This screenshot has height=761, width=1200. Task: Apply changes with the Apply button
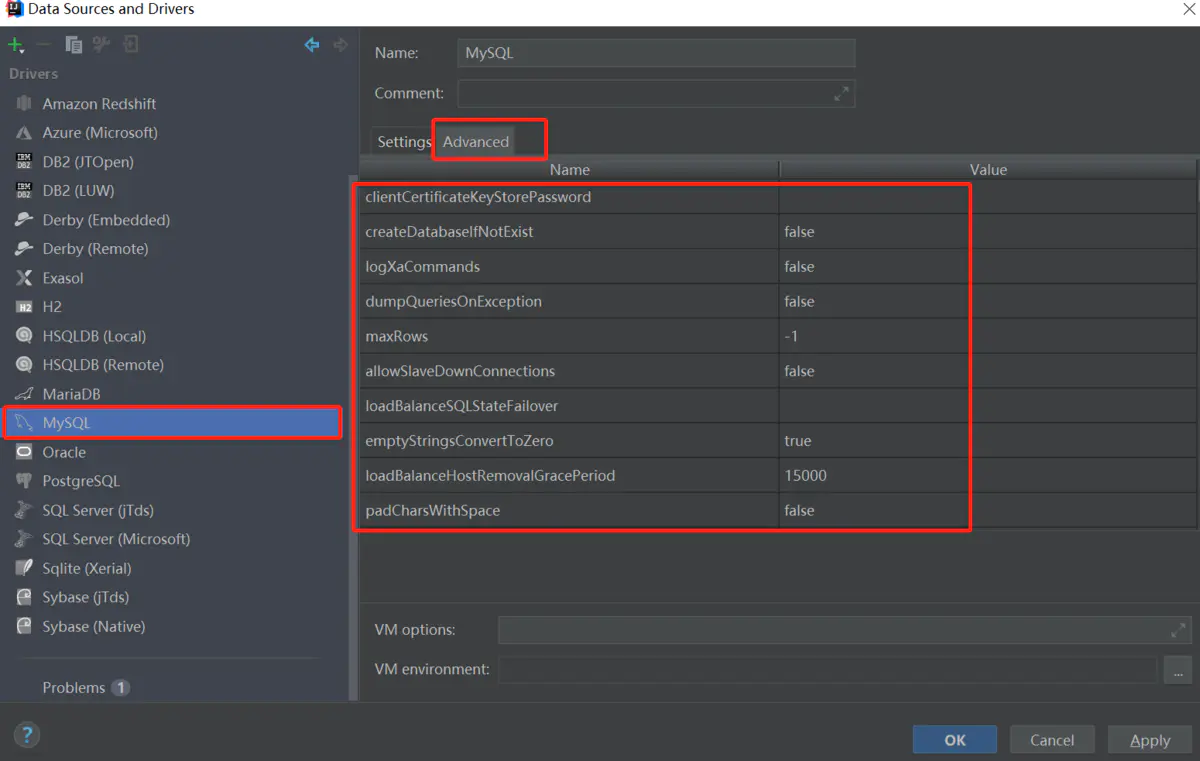[1149, 739]
